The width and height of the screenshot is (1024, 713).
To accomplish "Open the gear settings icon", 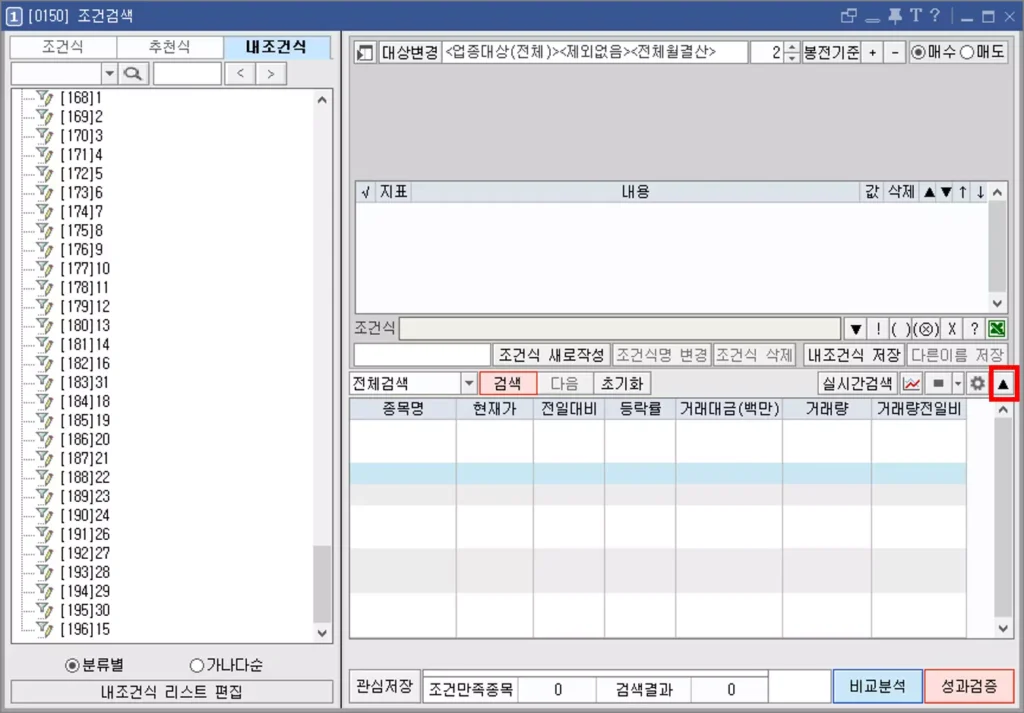I will 977,383.
